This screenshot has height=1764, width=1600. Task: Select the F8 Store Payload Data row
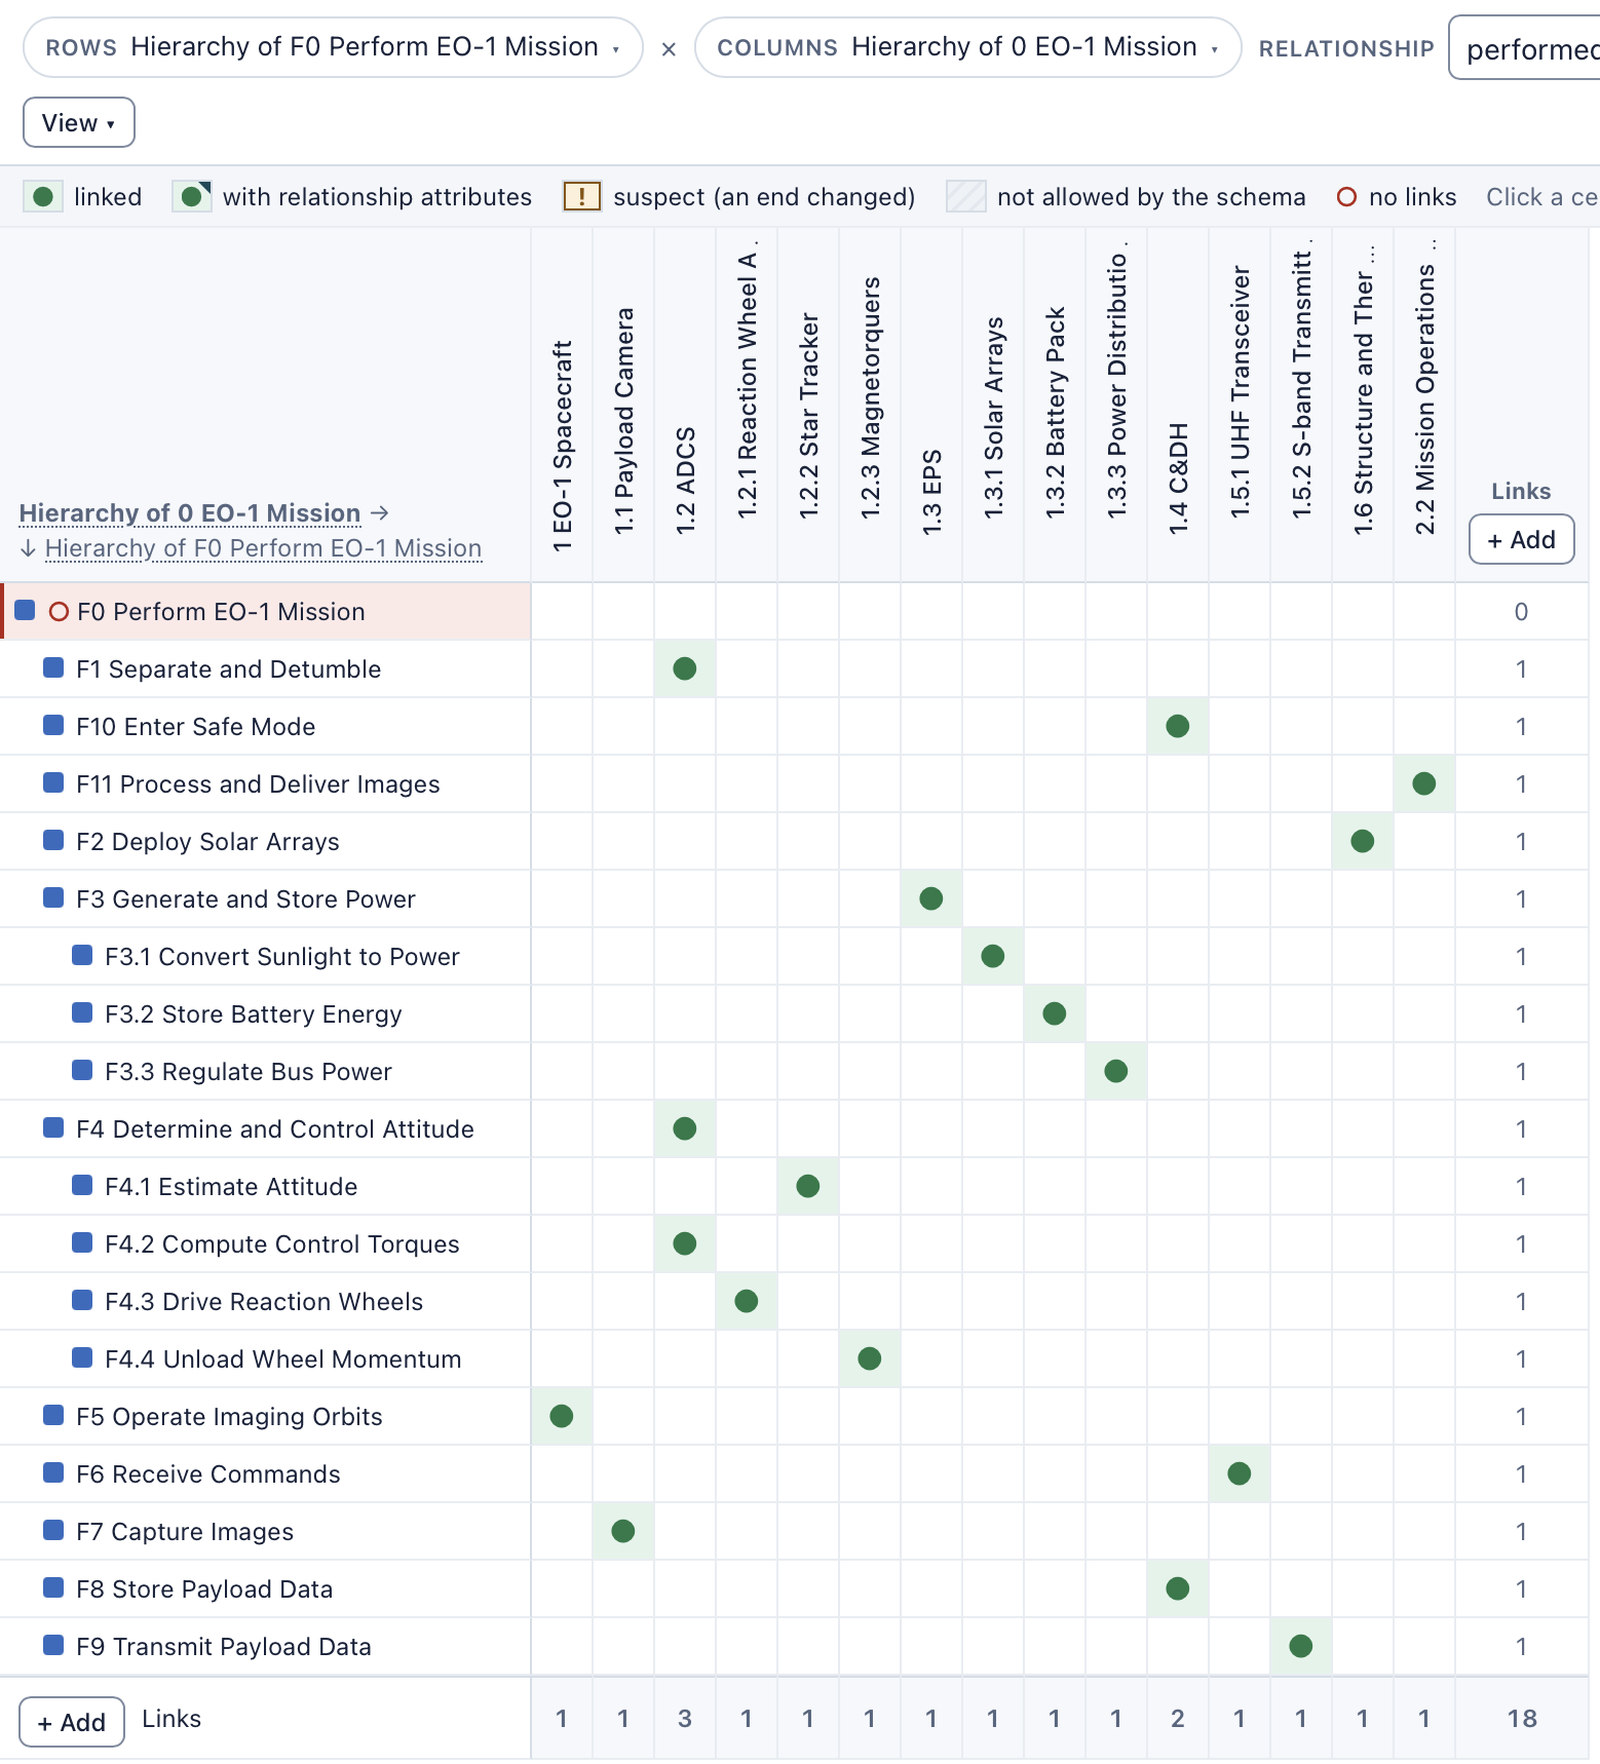[265, 1589]
